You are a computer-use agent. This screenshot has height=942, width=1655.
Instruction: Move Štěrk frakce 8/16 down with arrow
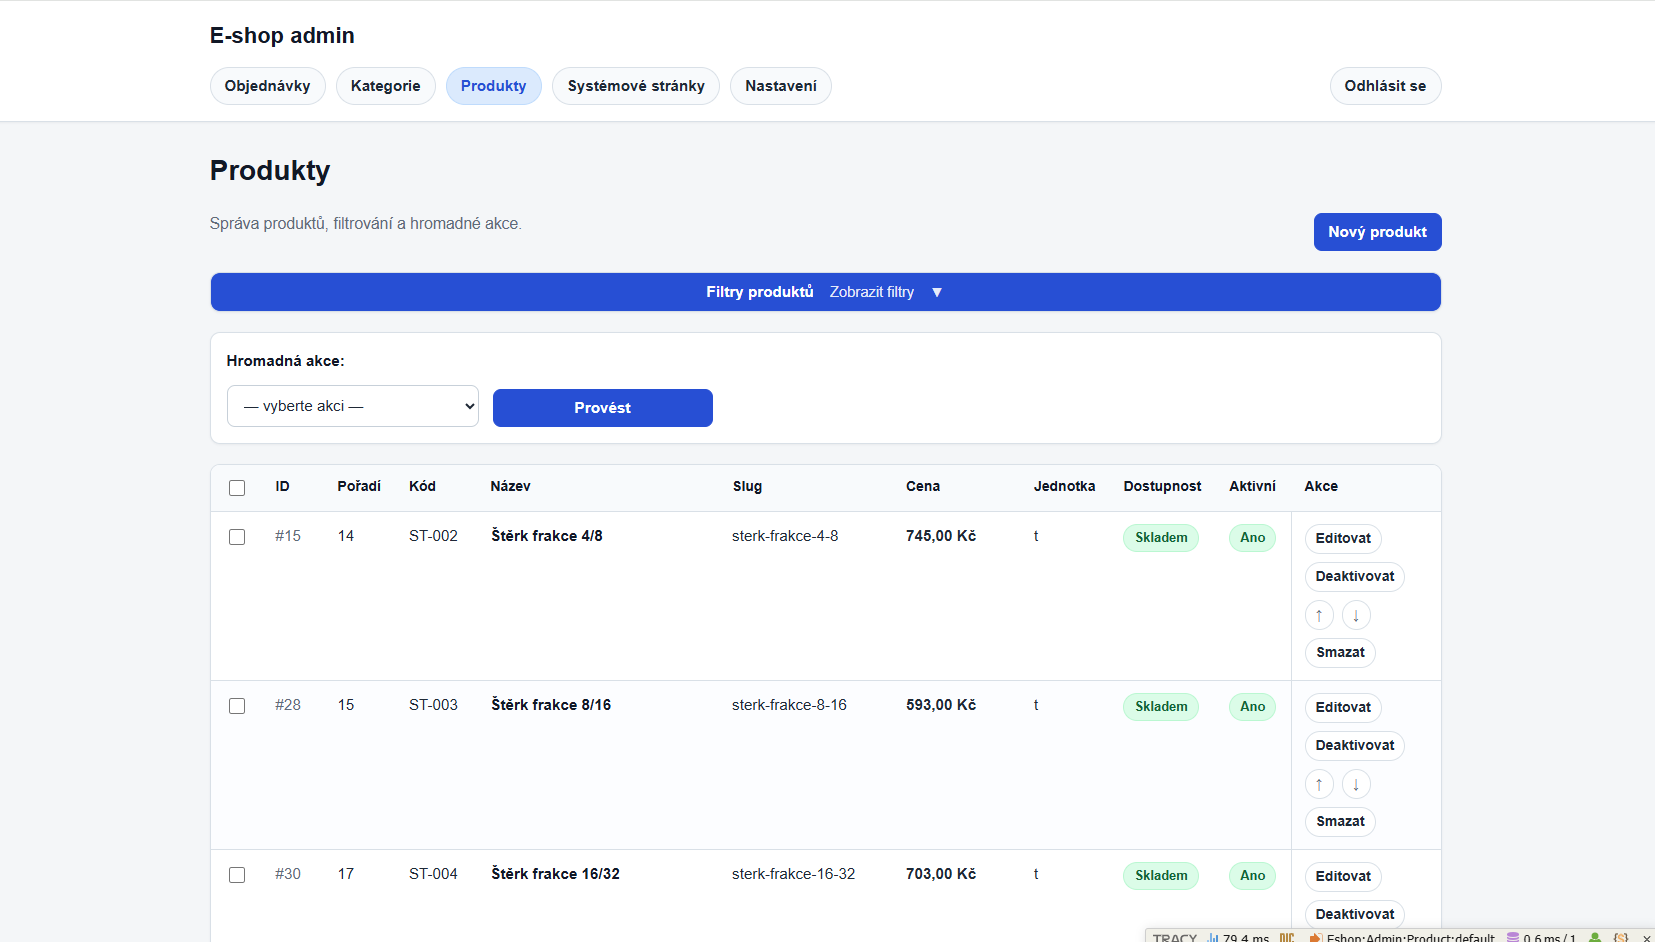click(1356, 784)
